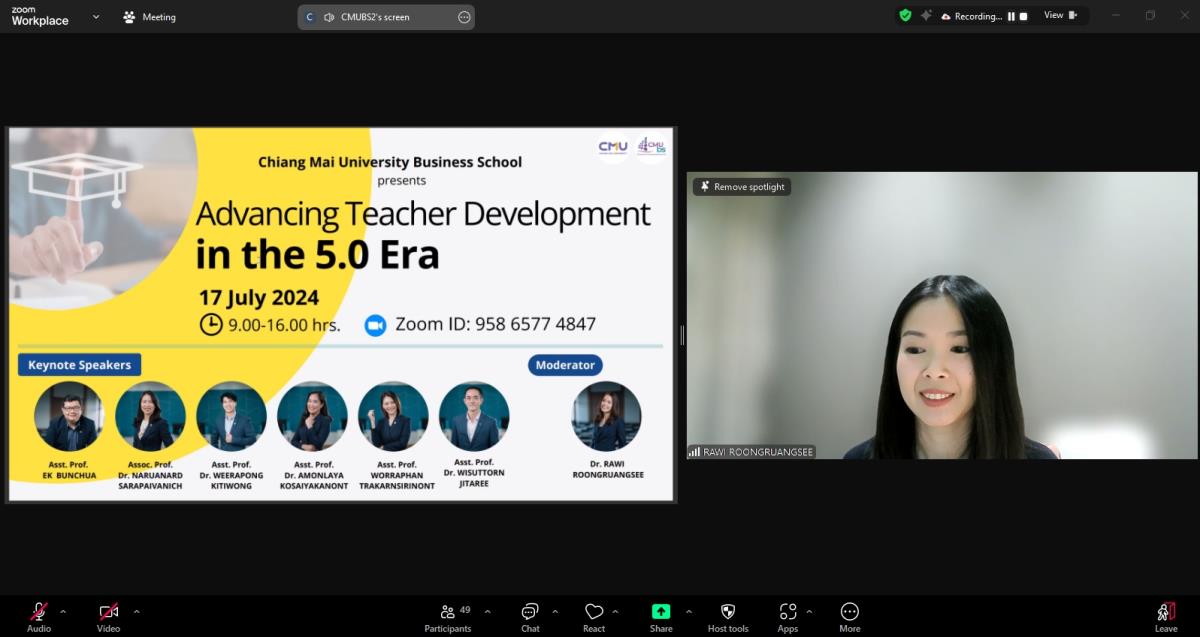Open the Participants panel

[448, 617]
